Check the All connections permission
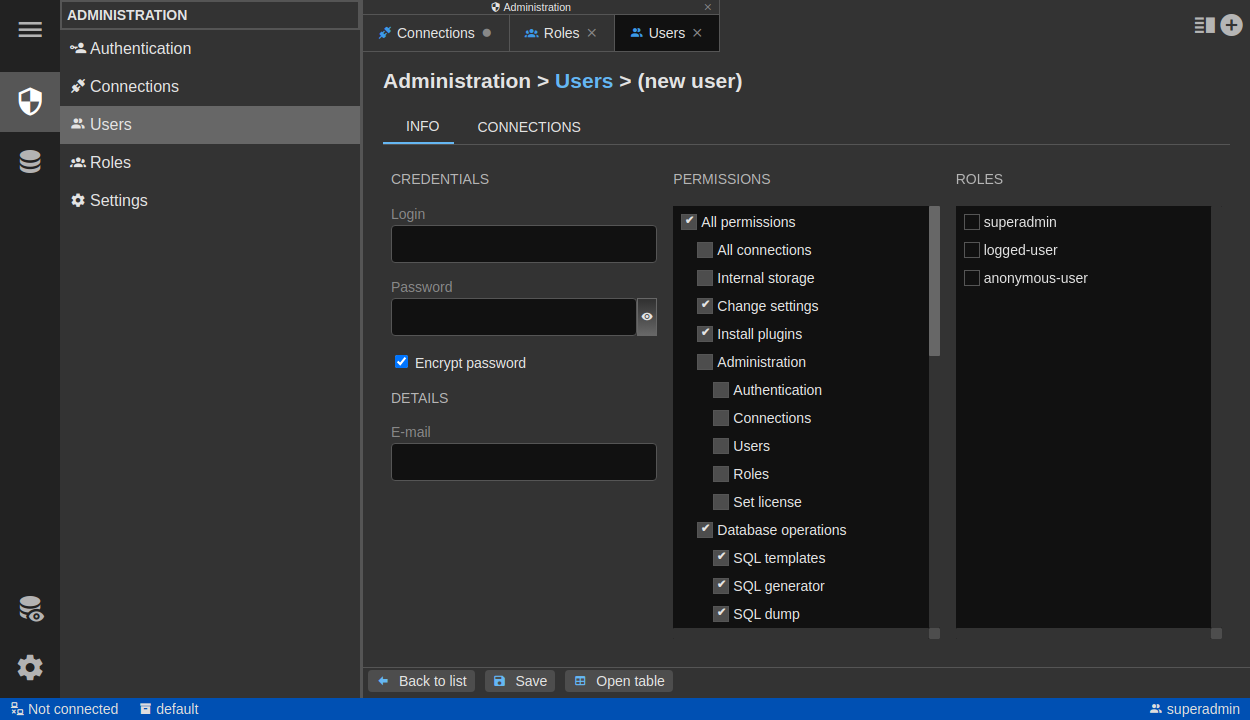 705,250
